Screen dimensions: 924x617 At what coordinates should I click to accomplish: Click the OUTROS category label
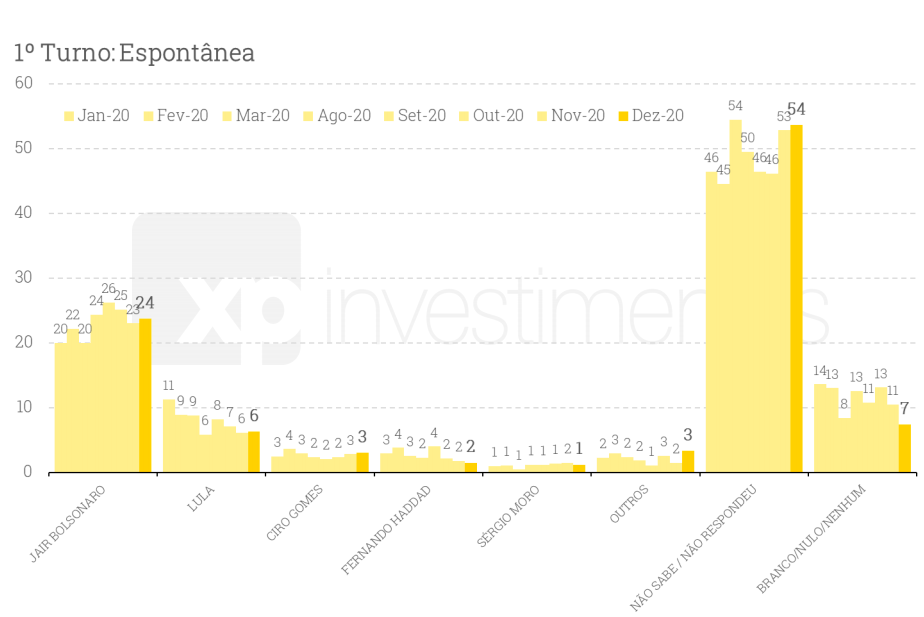pyautogui.click(x=628, y=505)
